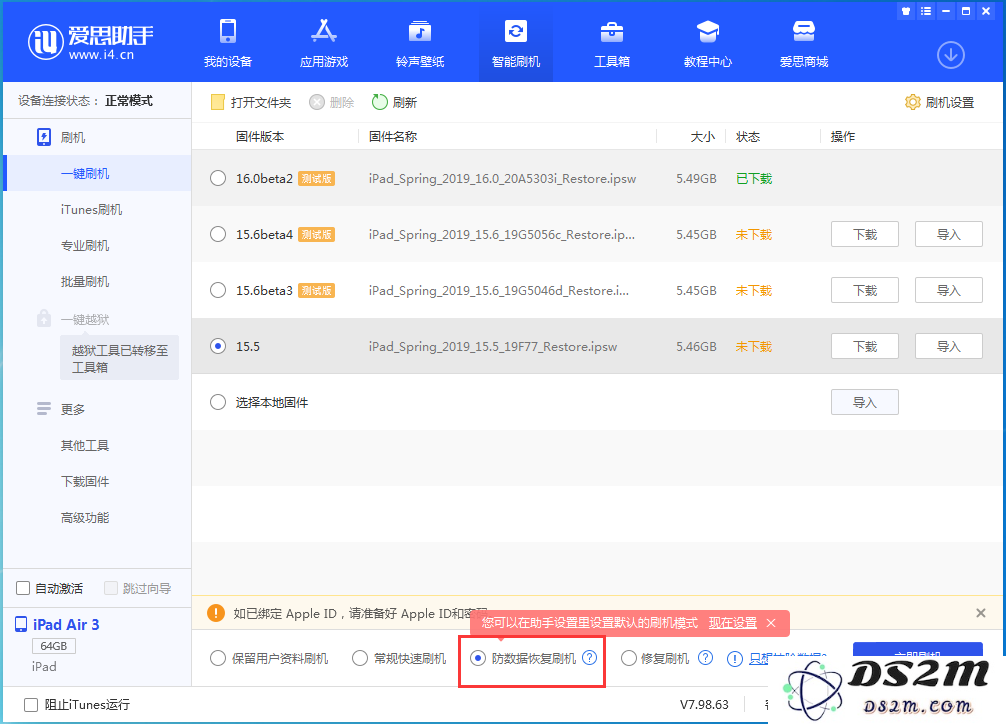Viewport: 1006px width, 724px height.
Task: Toggle 自动激活 checkbox
Action: point(23,588)
